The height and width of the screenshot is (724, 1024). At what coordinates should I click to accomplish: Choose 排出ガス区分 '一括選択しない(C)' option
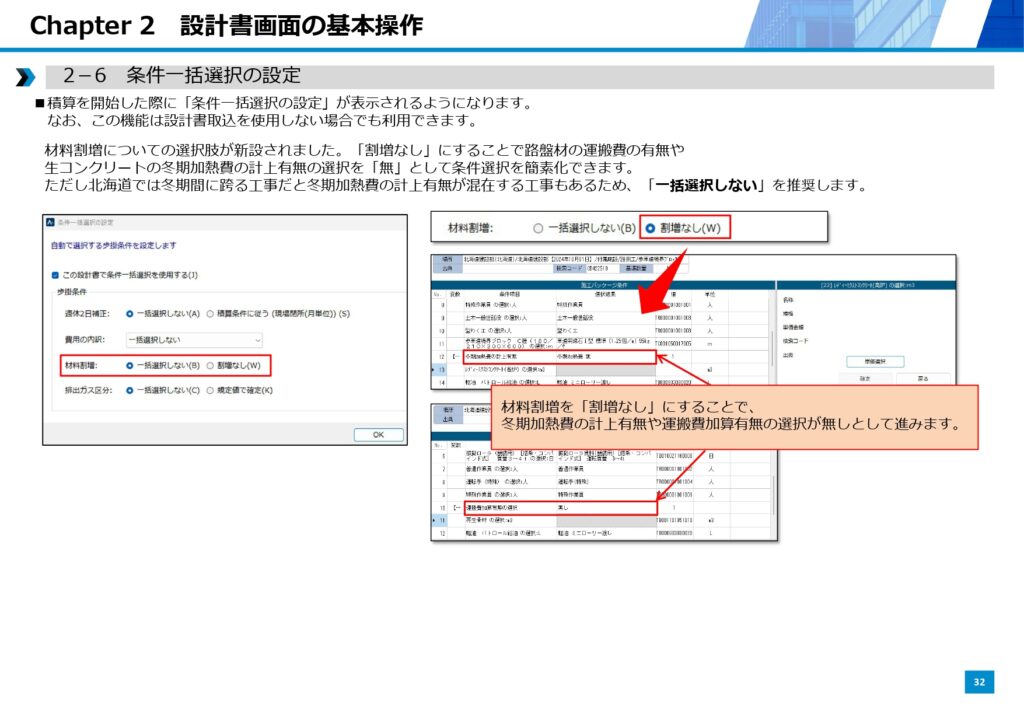(130, 391)
